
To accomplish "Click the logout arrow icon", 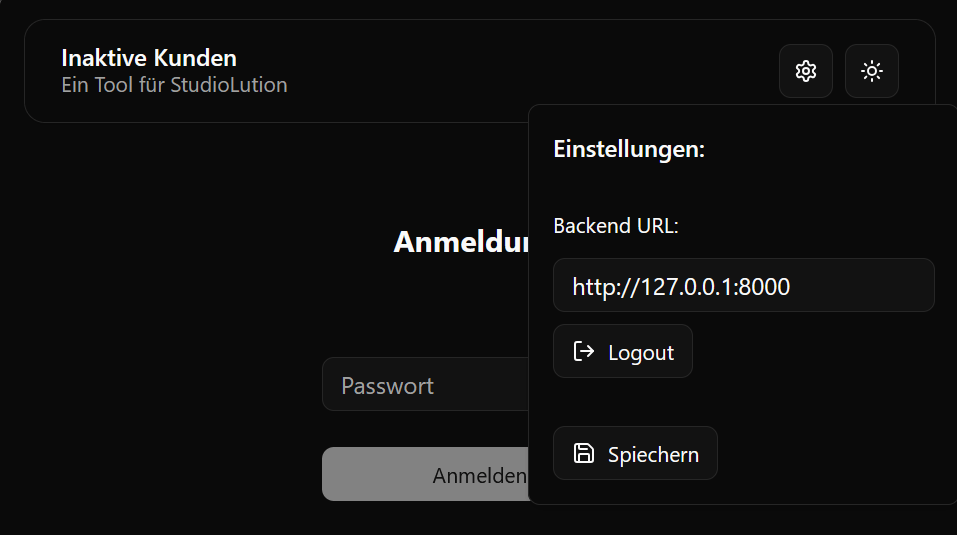I will [x=583, y=351].
